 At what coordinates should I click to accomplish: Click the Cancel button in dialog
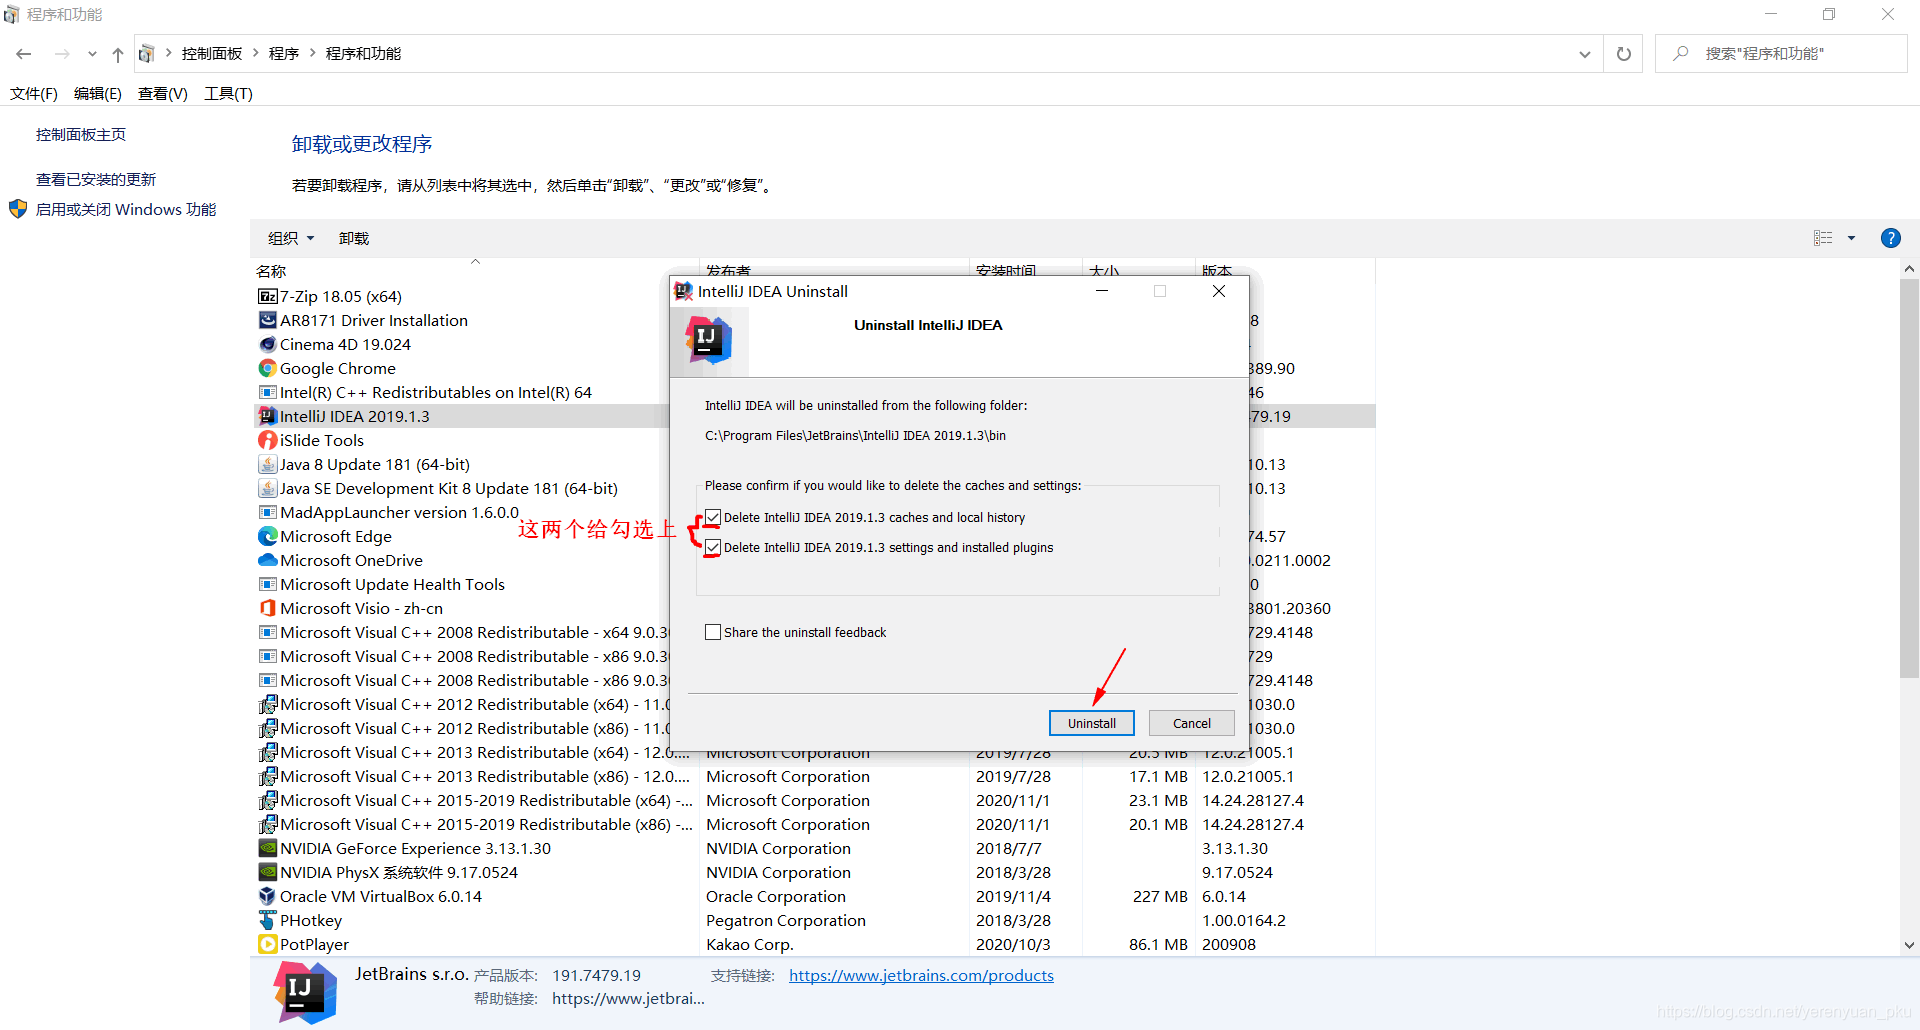(x=1192, y=723)
